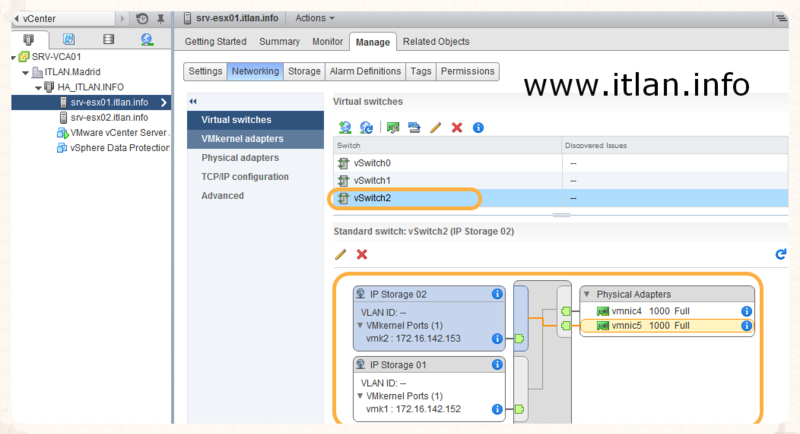Image resolution: width=800 pixels, height=434 pixels.
Task: Click the pencil edit icon under Standard switch heading
Action: (341, 254)
